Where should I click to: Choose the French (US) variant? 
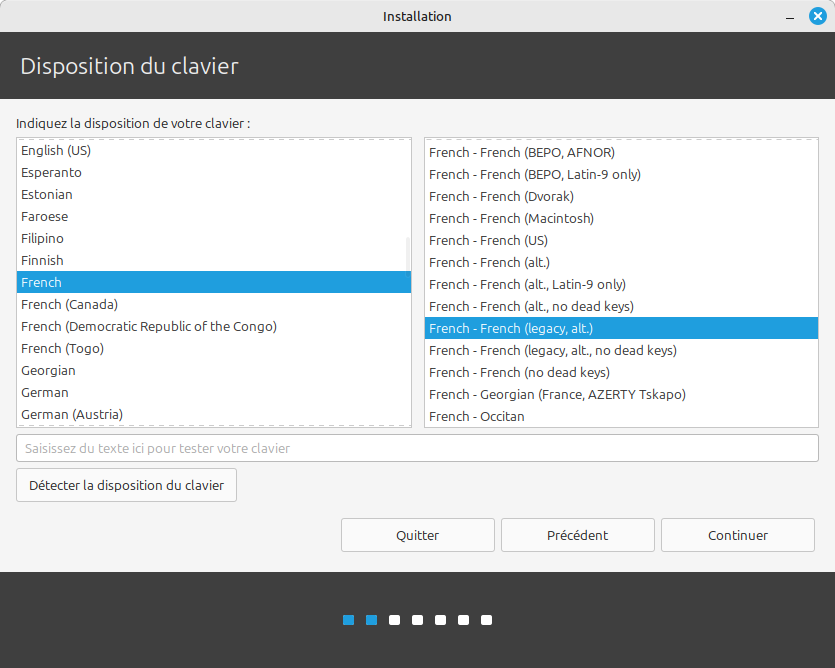(621, 241)
